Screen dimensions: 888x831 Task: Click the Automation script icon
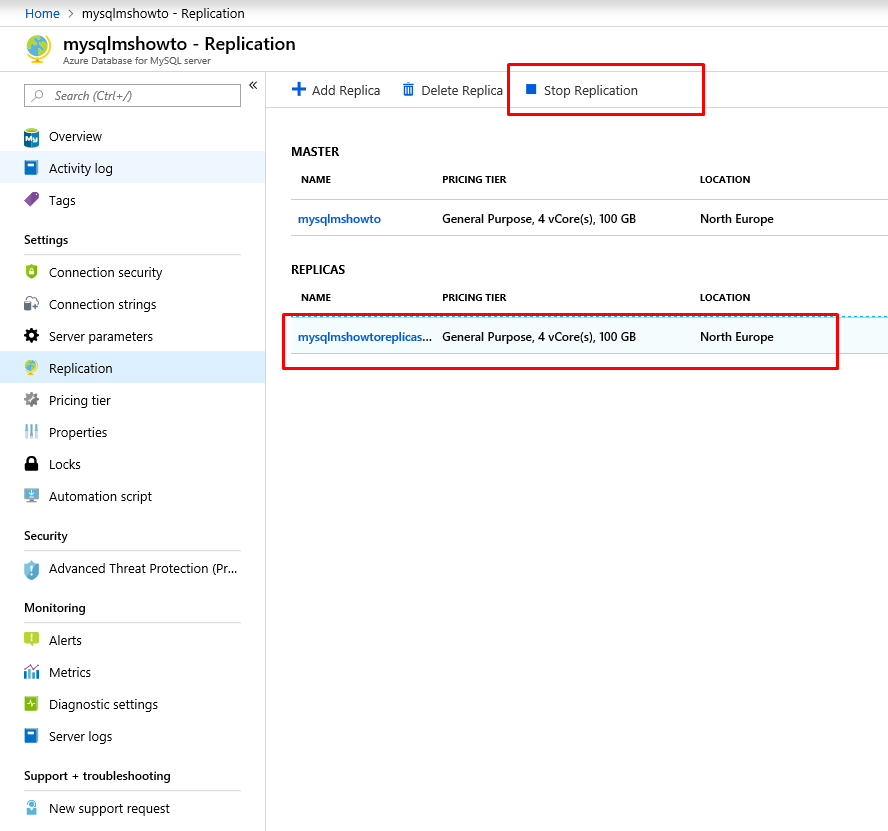coord(32,496)
